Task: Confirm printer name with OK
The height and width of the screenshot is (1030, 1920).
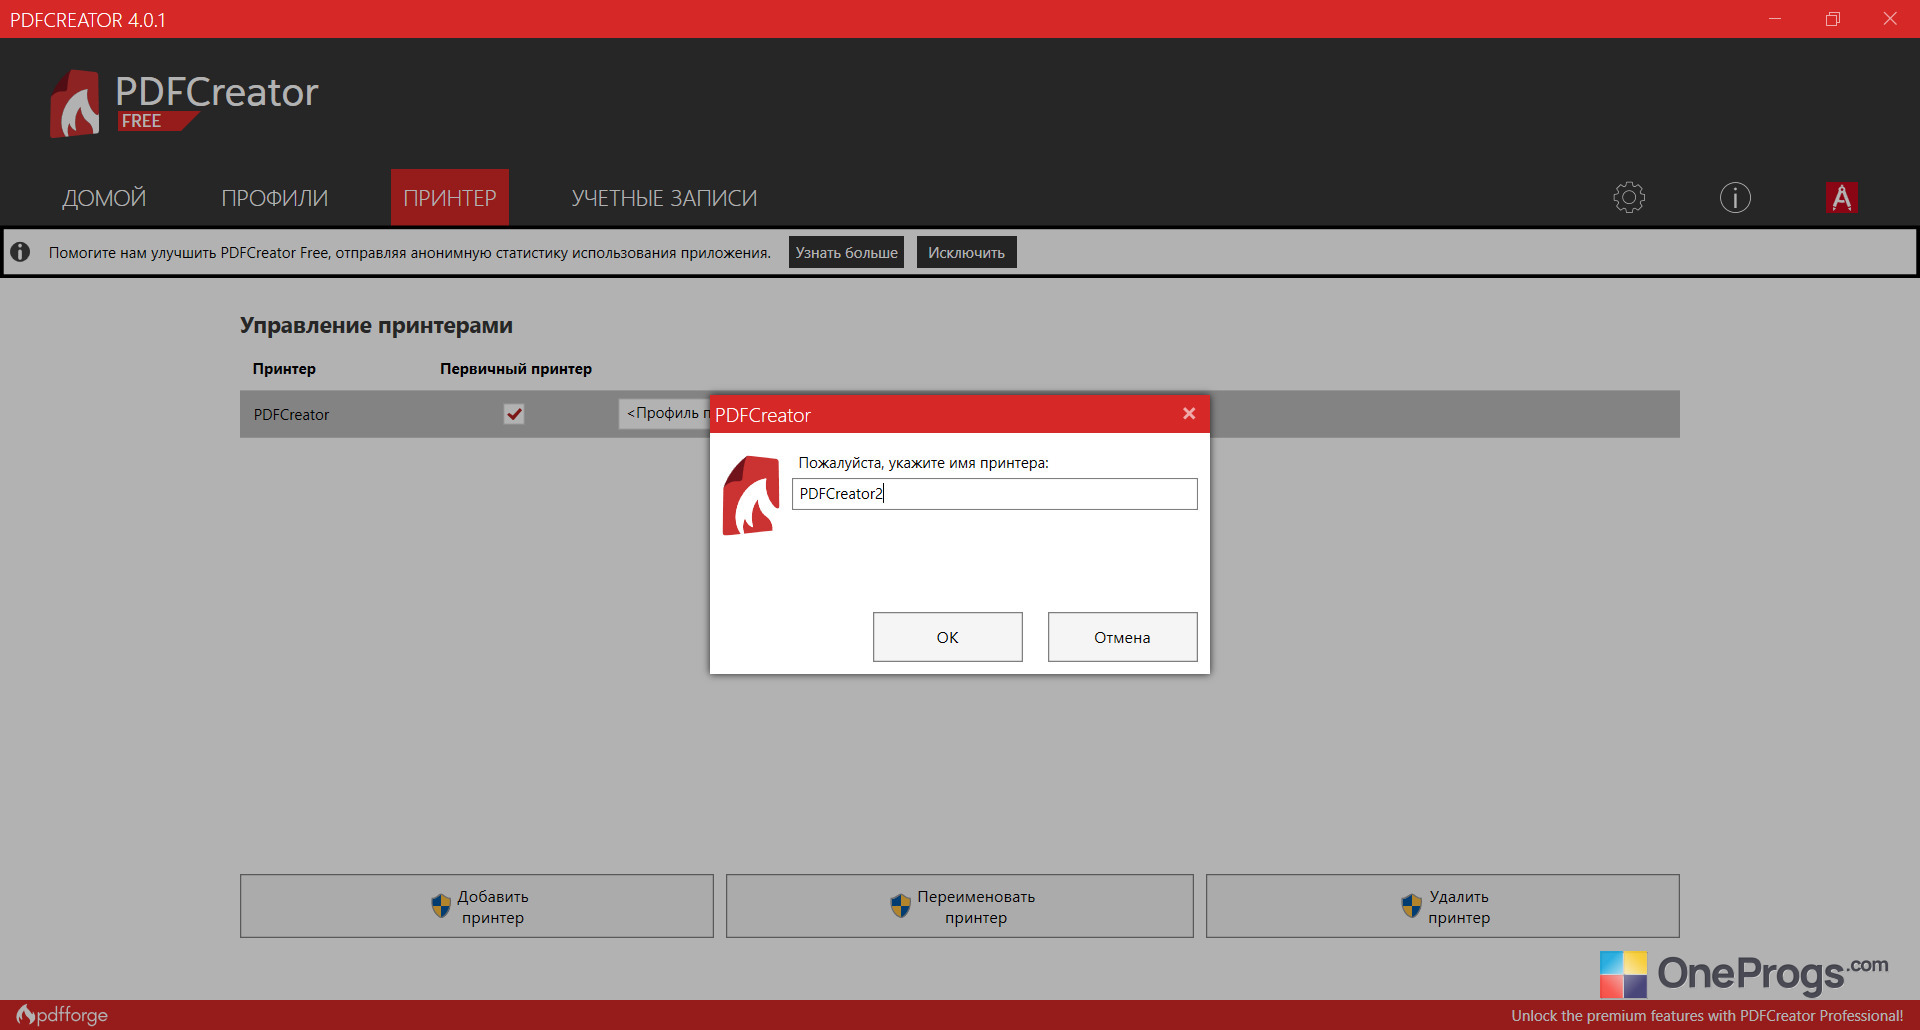Action: 947,637
